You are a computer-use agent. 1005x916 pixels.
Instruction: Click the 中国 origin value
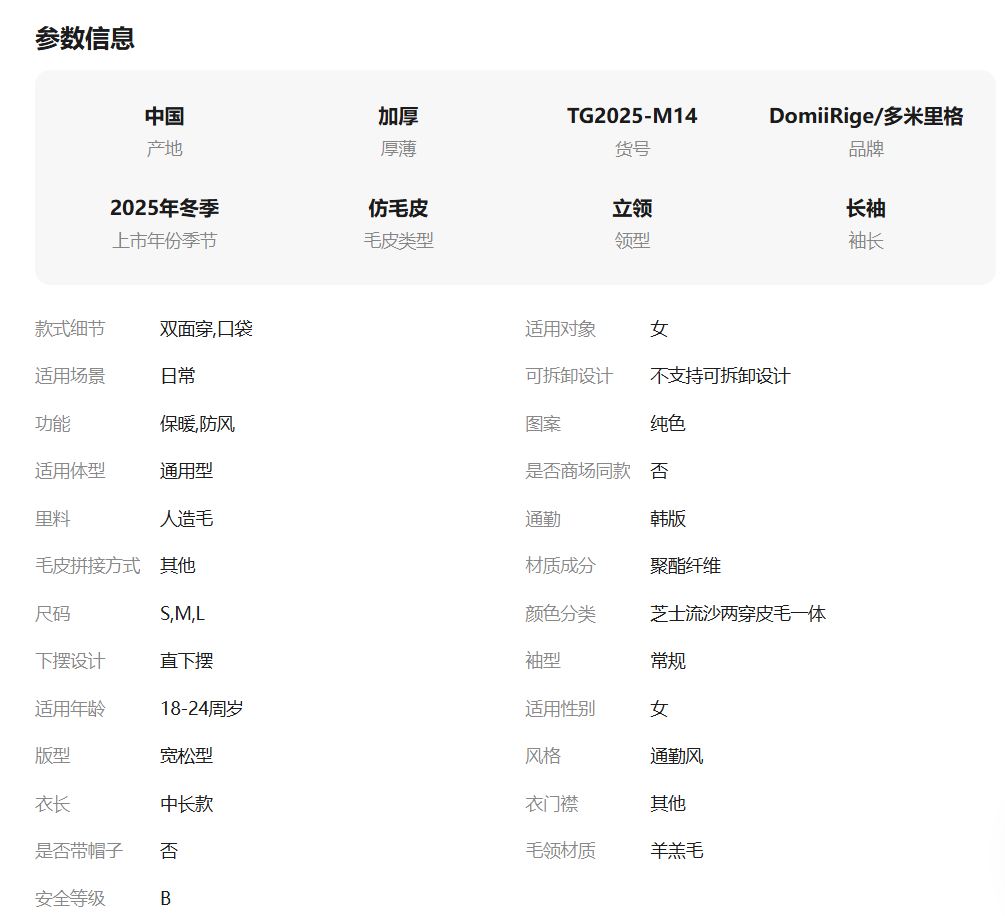tap(164, 116)
